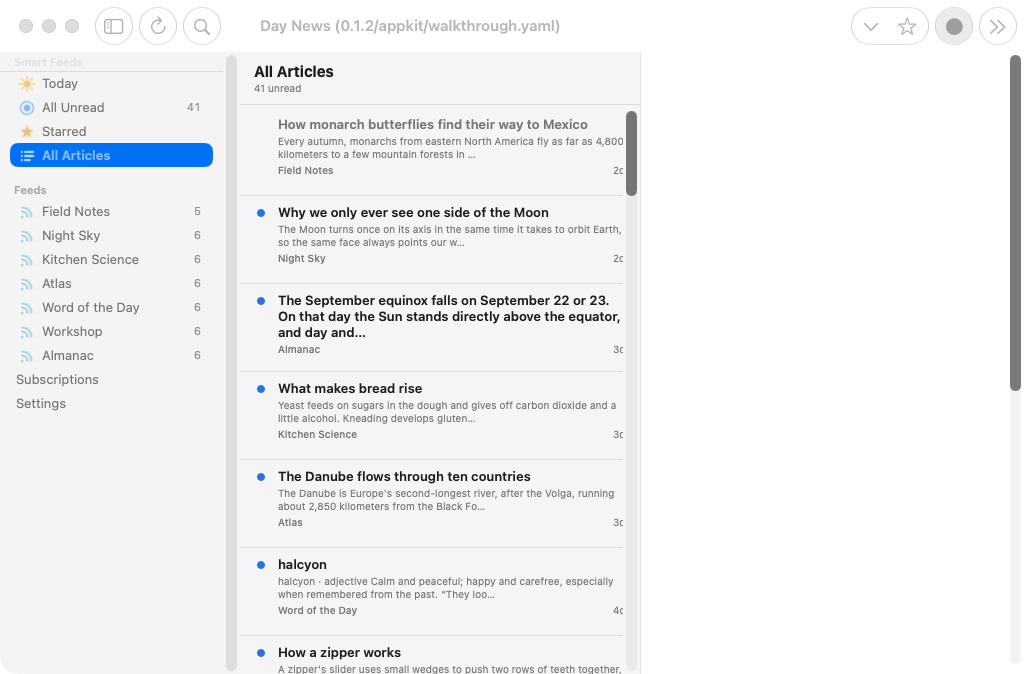Open the Atlas feed

[112, 284]
